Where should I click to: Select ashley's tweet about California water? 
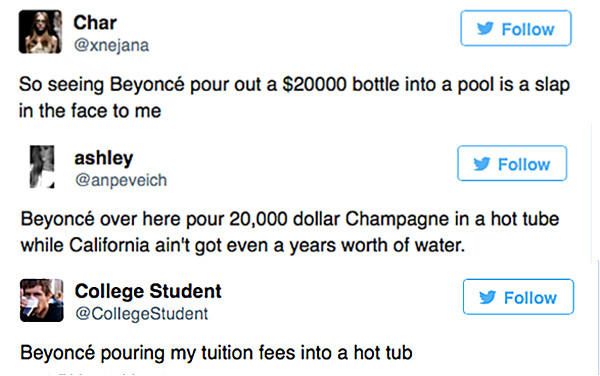290,232
